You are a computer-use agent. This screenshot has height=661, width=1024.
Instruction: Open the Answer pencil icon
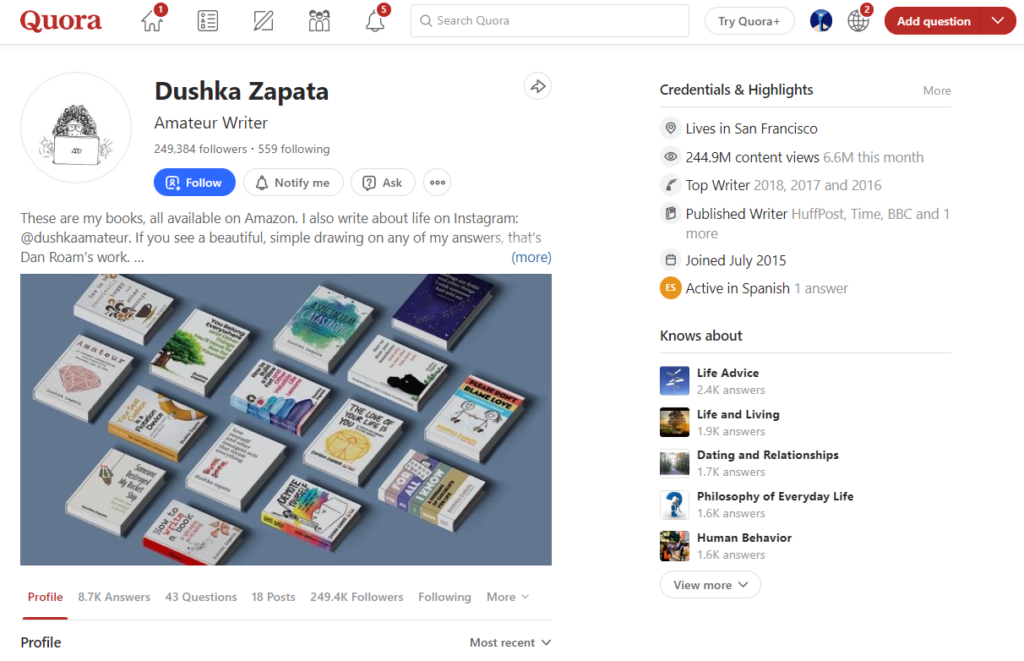click(x=263, y=21)
